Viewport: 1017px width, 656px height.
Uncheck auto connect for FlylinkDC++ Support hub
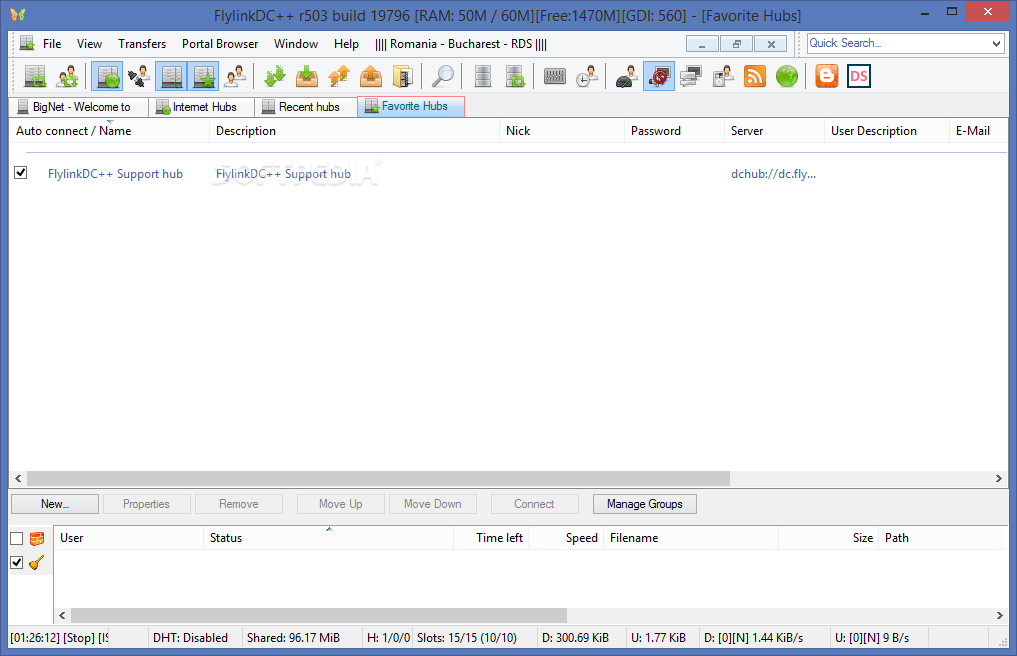(21, 173)
